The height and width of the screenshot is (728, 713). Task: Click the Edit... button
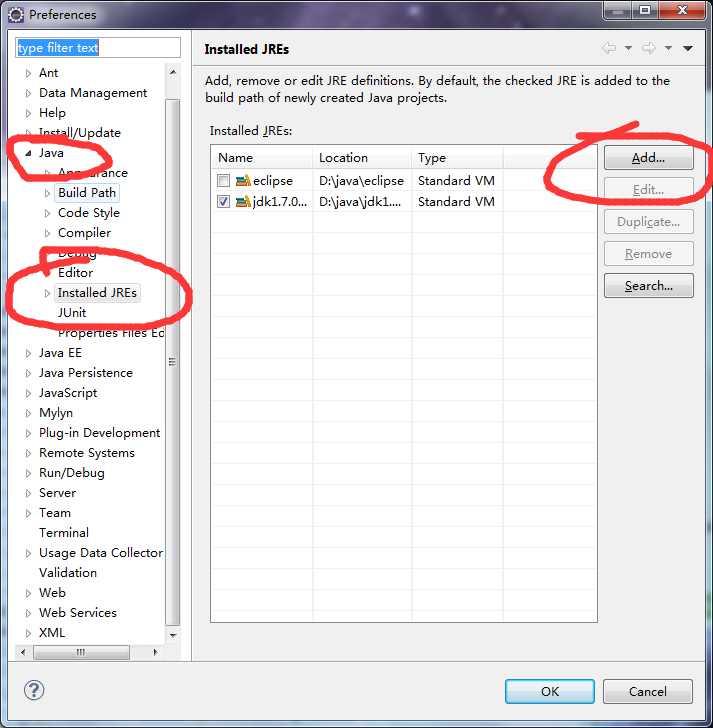648,190
